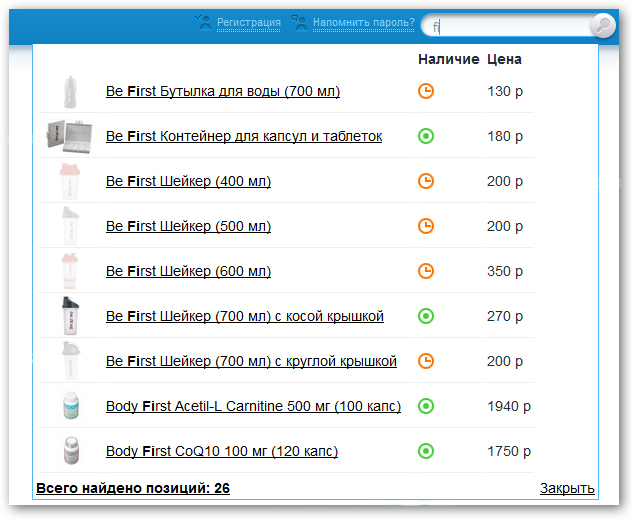Open Be First Бутылка для воды (700 мл)

(x=223, y=91)
